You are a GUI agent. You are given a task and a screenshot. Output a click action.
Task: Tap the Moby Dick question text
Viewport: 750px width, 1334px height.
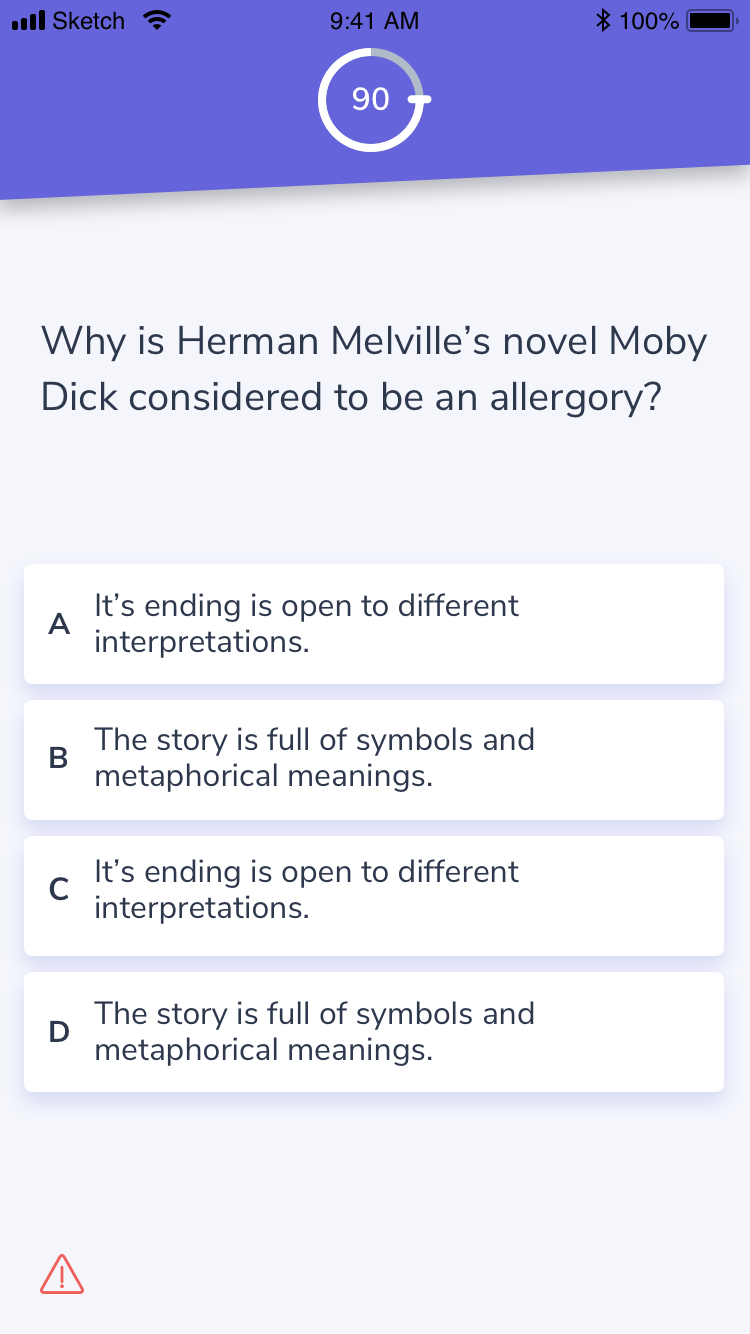[x=374, y=368]
